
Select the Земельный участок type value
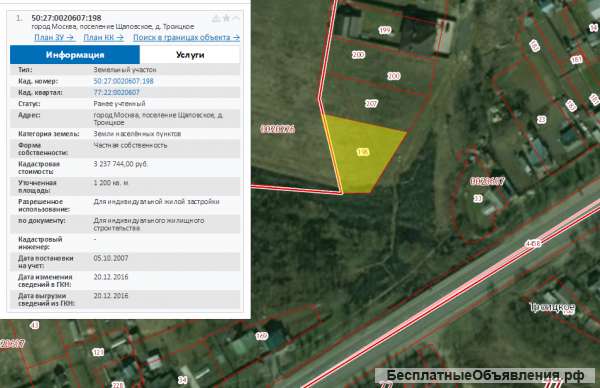pos(125,70)
